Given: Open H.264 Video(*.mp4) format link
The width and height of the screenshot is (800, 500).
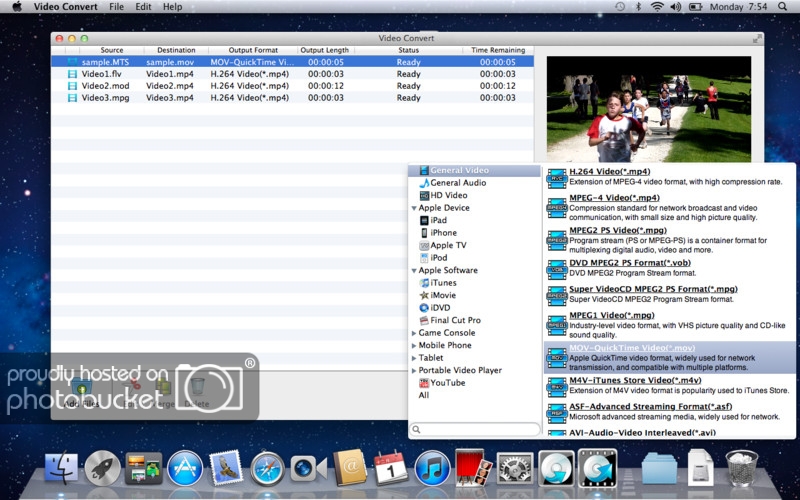Looking at the screenshot, I should [x=610, y=171].
